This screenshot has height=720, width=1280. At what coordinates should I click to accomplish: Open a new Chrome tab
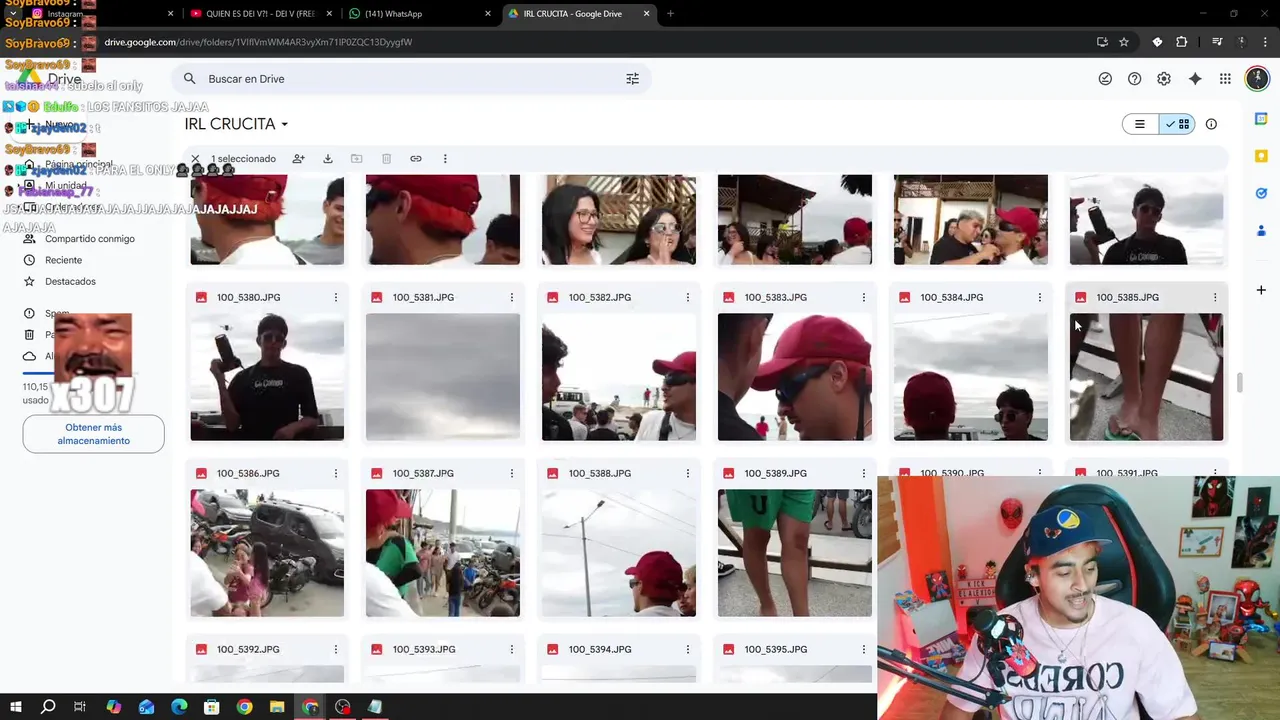pyautogui.click(x=670, y=14)
